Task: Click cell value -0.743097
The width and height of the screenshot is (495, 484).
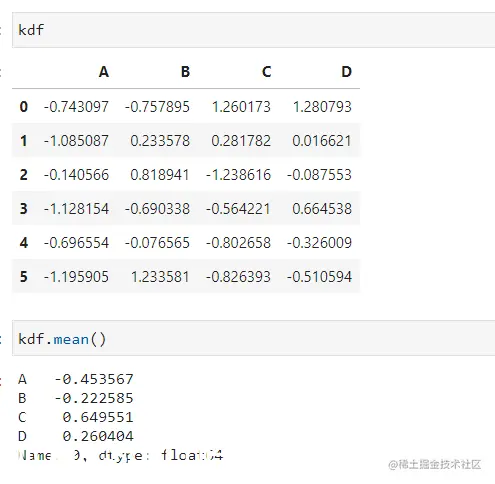Action: coord(76,107)
